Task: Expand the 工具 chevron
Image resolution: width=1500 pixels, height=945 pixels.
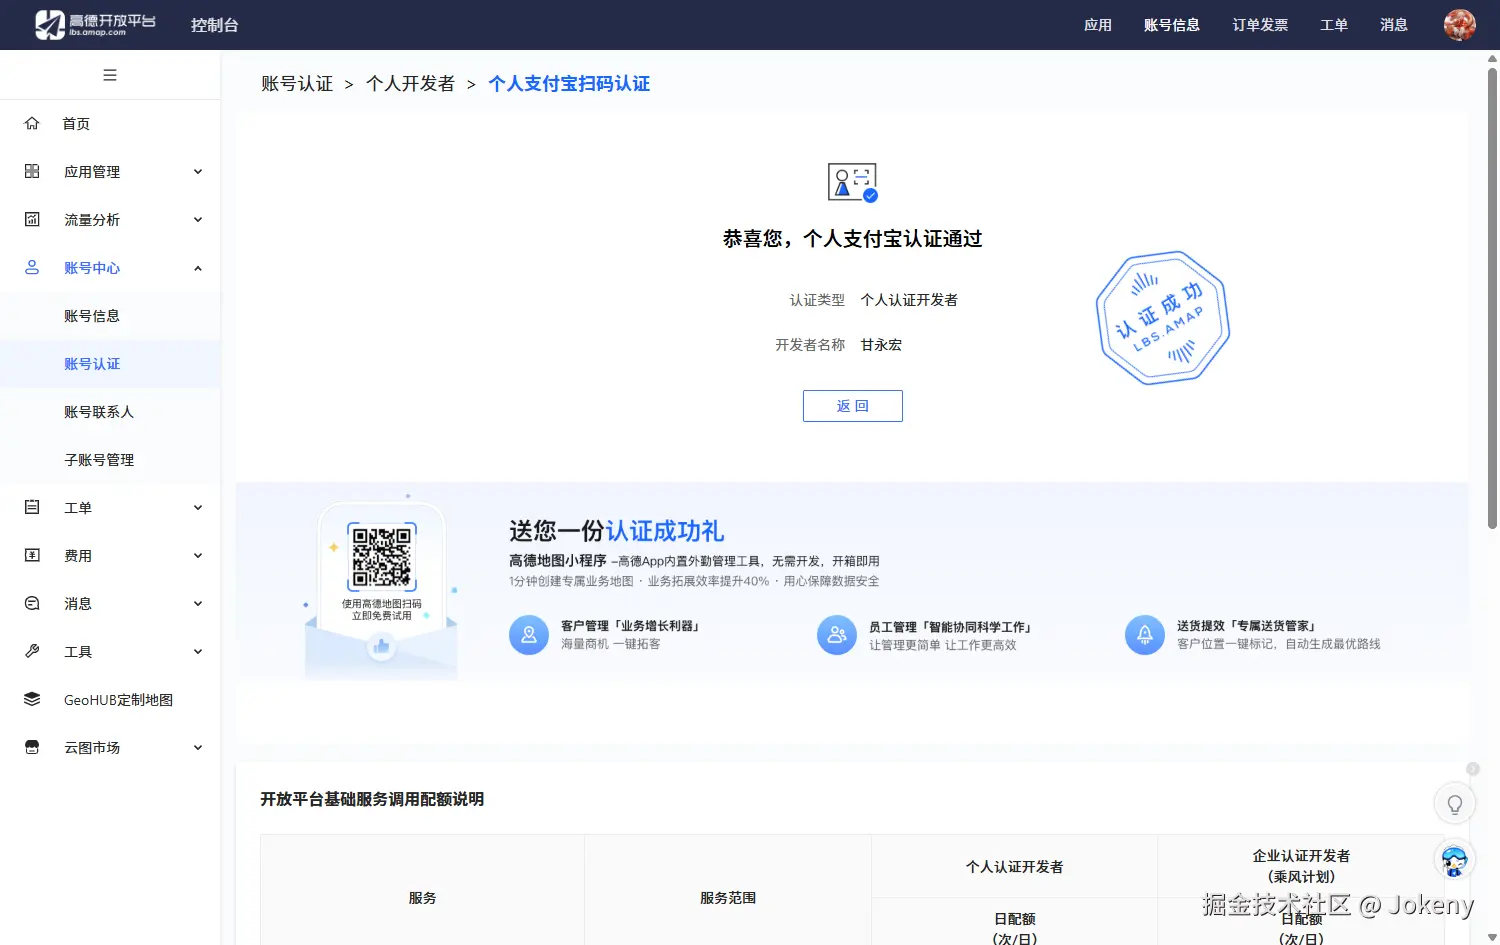Action: tap(198, 651)
